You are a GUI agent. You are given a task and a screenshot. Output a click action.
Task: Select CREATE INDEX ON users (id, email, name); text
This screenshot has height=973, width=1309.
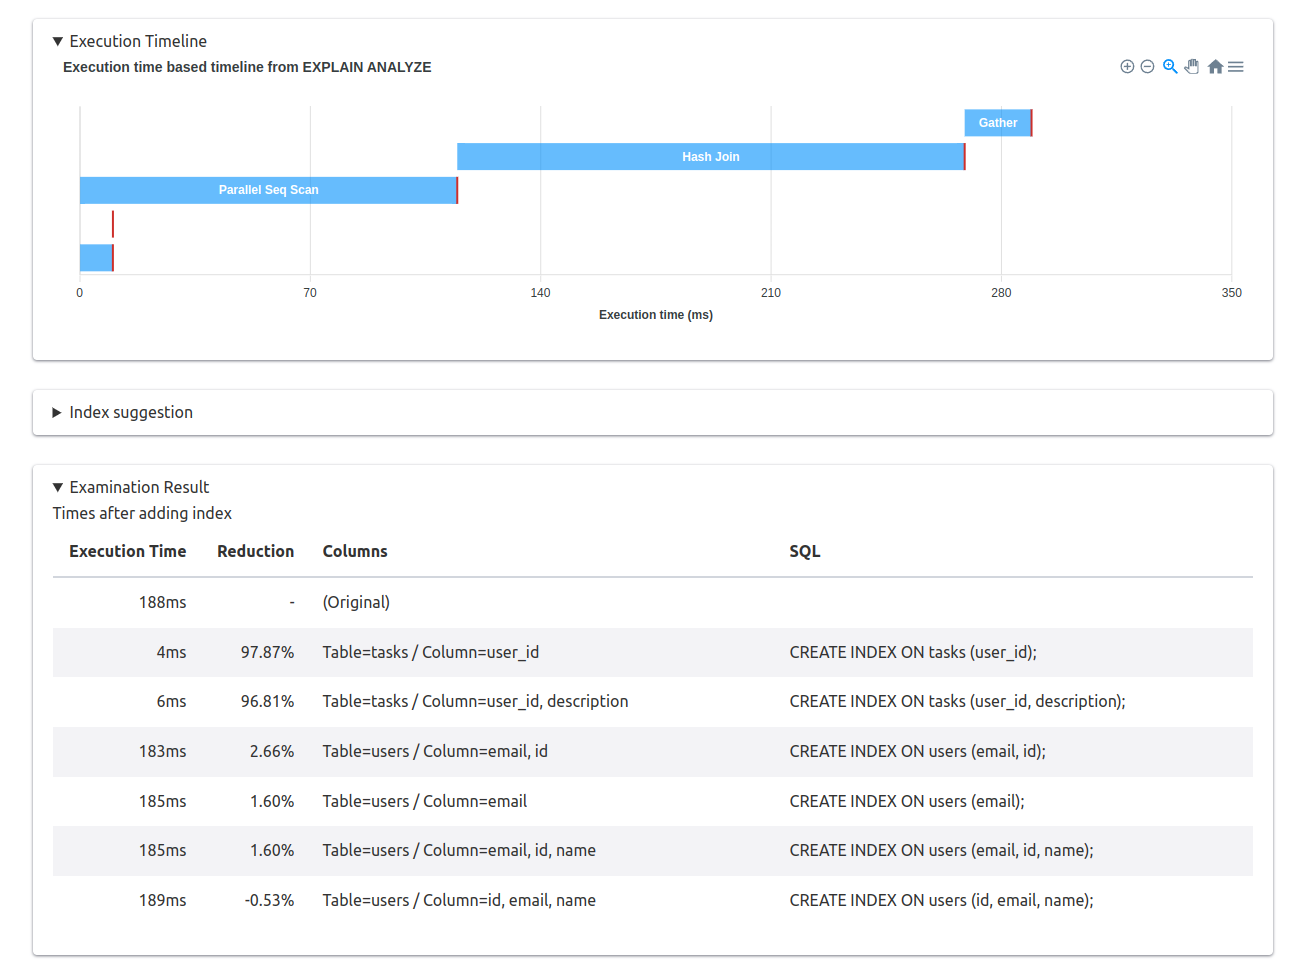click(x=942, y=900)
